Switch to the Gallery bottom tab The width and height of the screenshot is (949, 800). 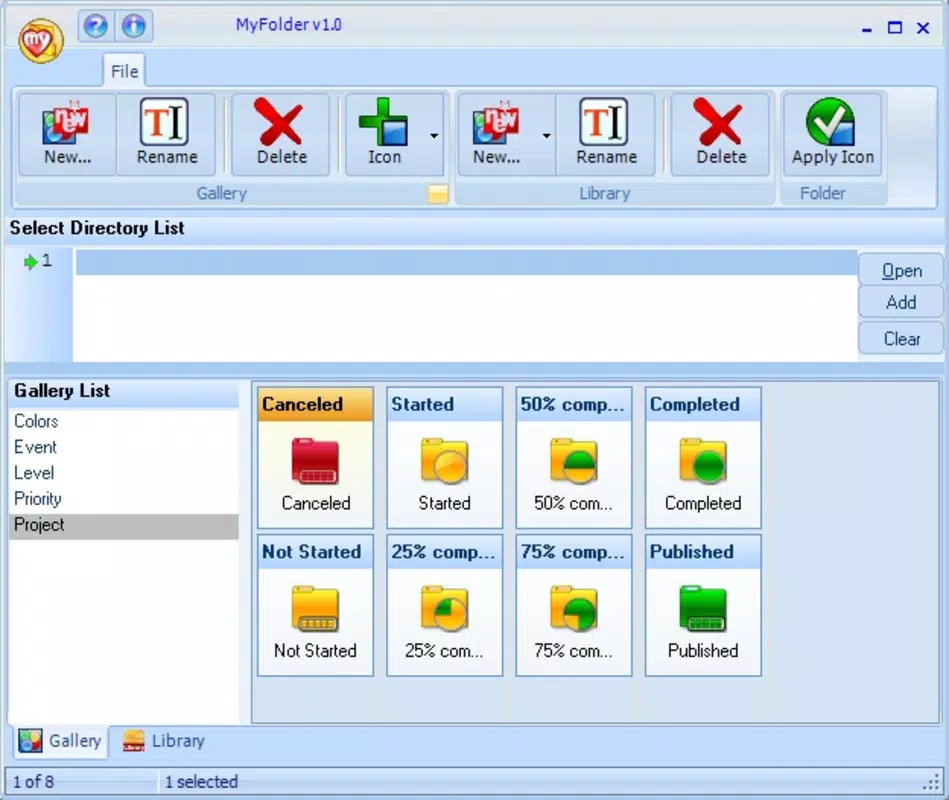point(60,741)
